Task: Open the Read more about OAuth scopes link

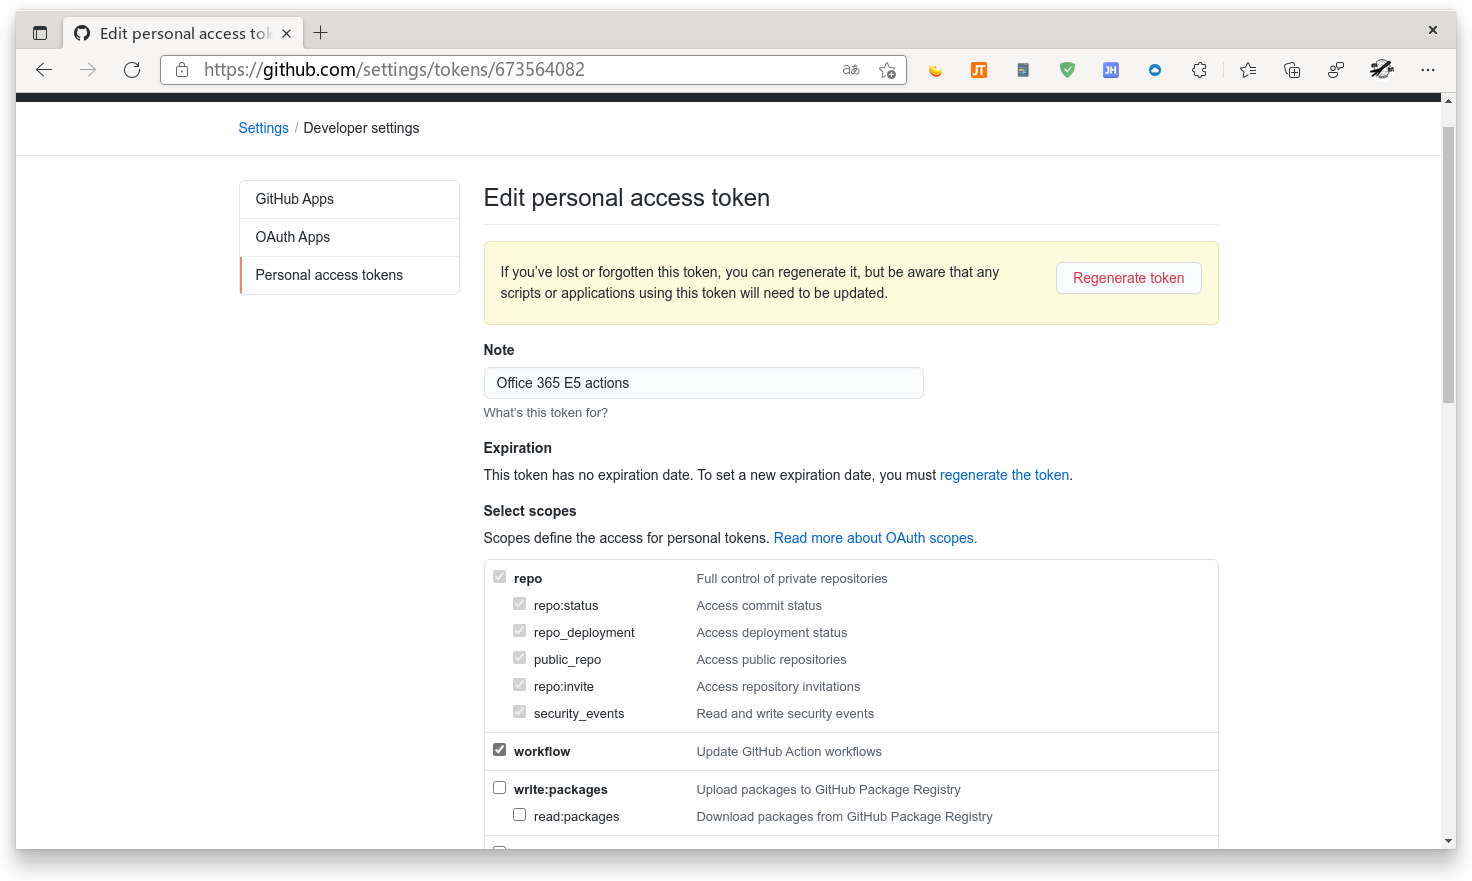Action: click(875, 538)
